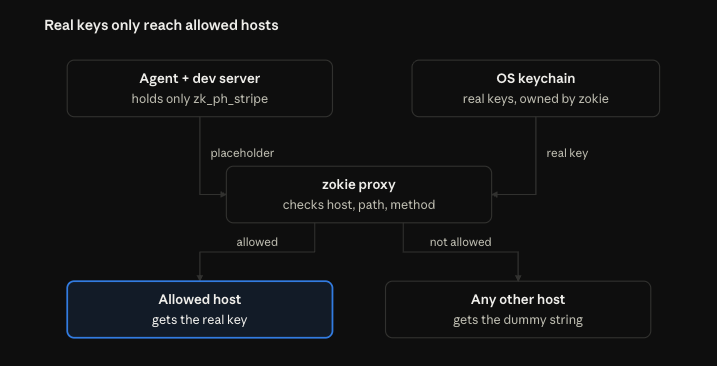Click 'checks host, path, method' subtitle
The height and width of the screenshot is (366, 717).
click(359, 205)
